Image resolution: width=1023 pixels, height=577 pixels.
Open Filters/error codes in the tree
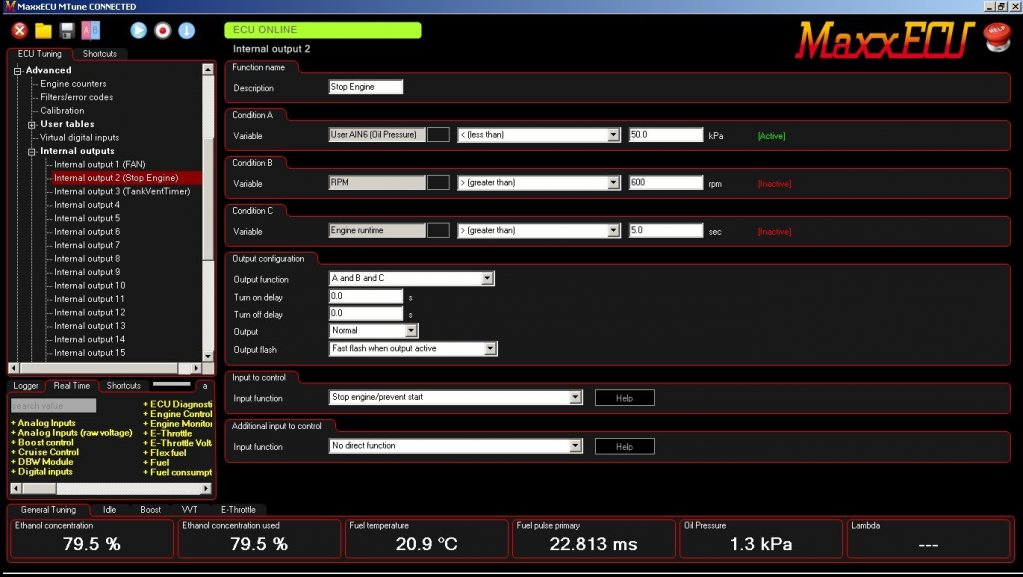pyautogui.click(x=76, y=97)
